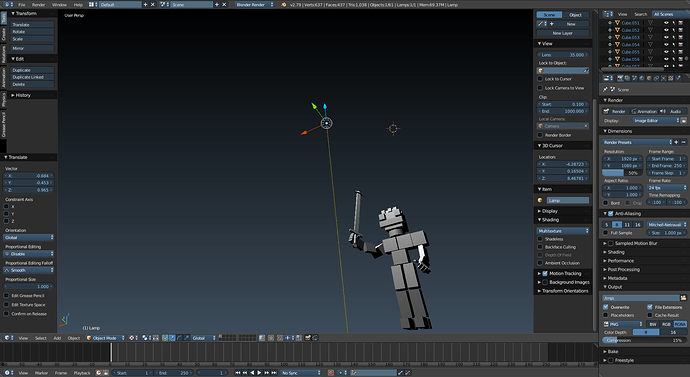The height and width of the screenshot is (377, 690).
Task: Click the auto keyframe record button
Action: 330,373
